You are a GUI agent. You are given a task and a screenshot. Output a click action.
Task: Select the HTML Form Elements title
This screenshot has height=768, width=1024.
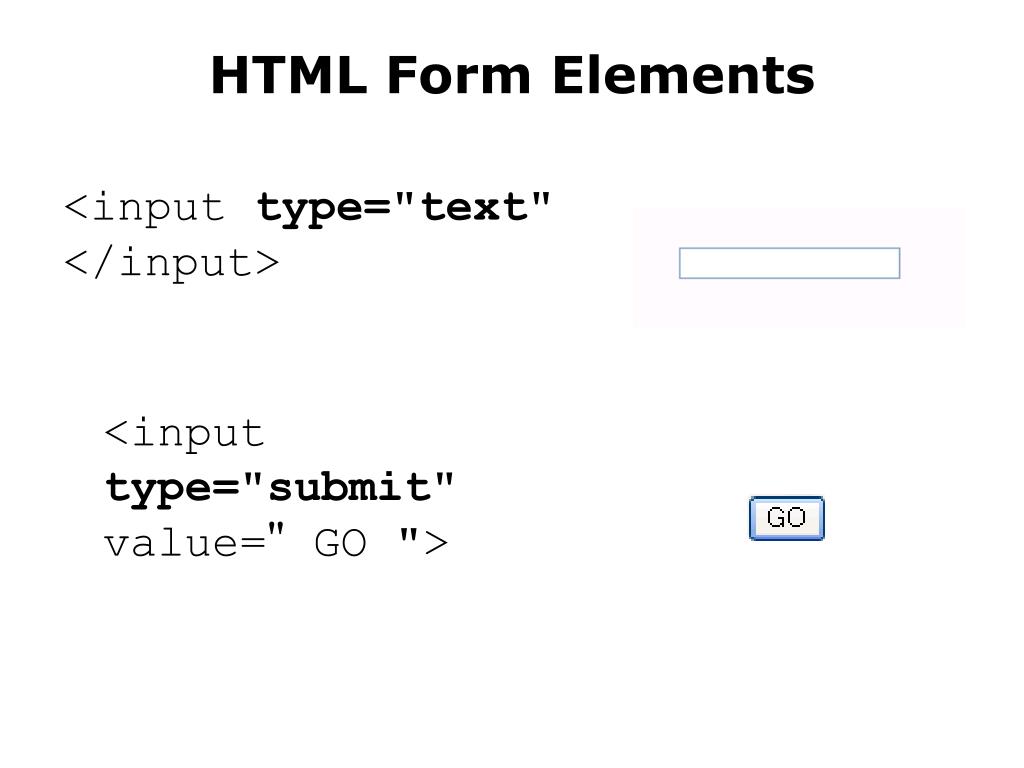click(x=513, y=75)
